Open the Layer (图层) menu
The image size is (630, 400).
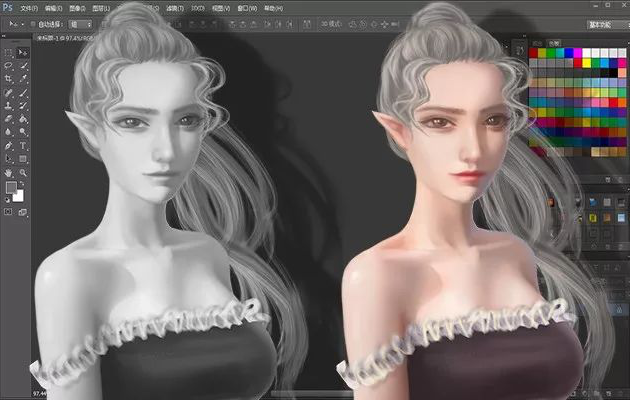[101, 8]
